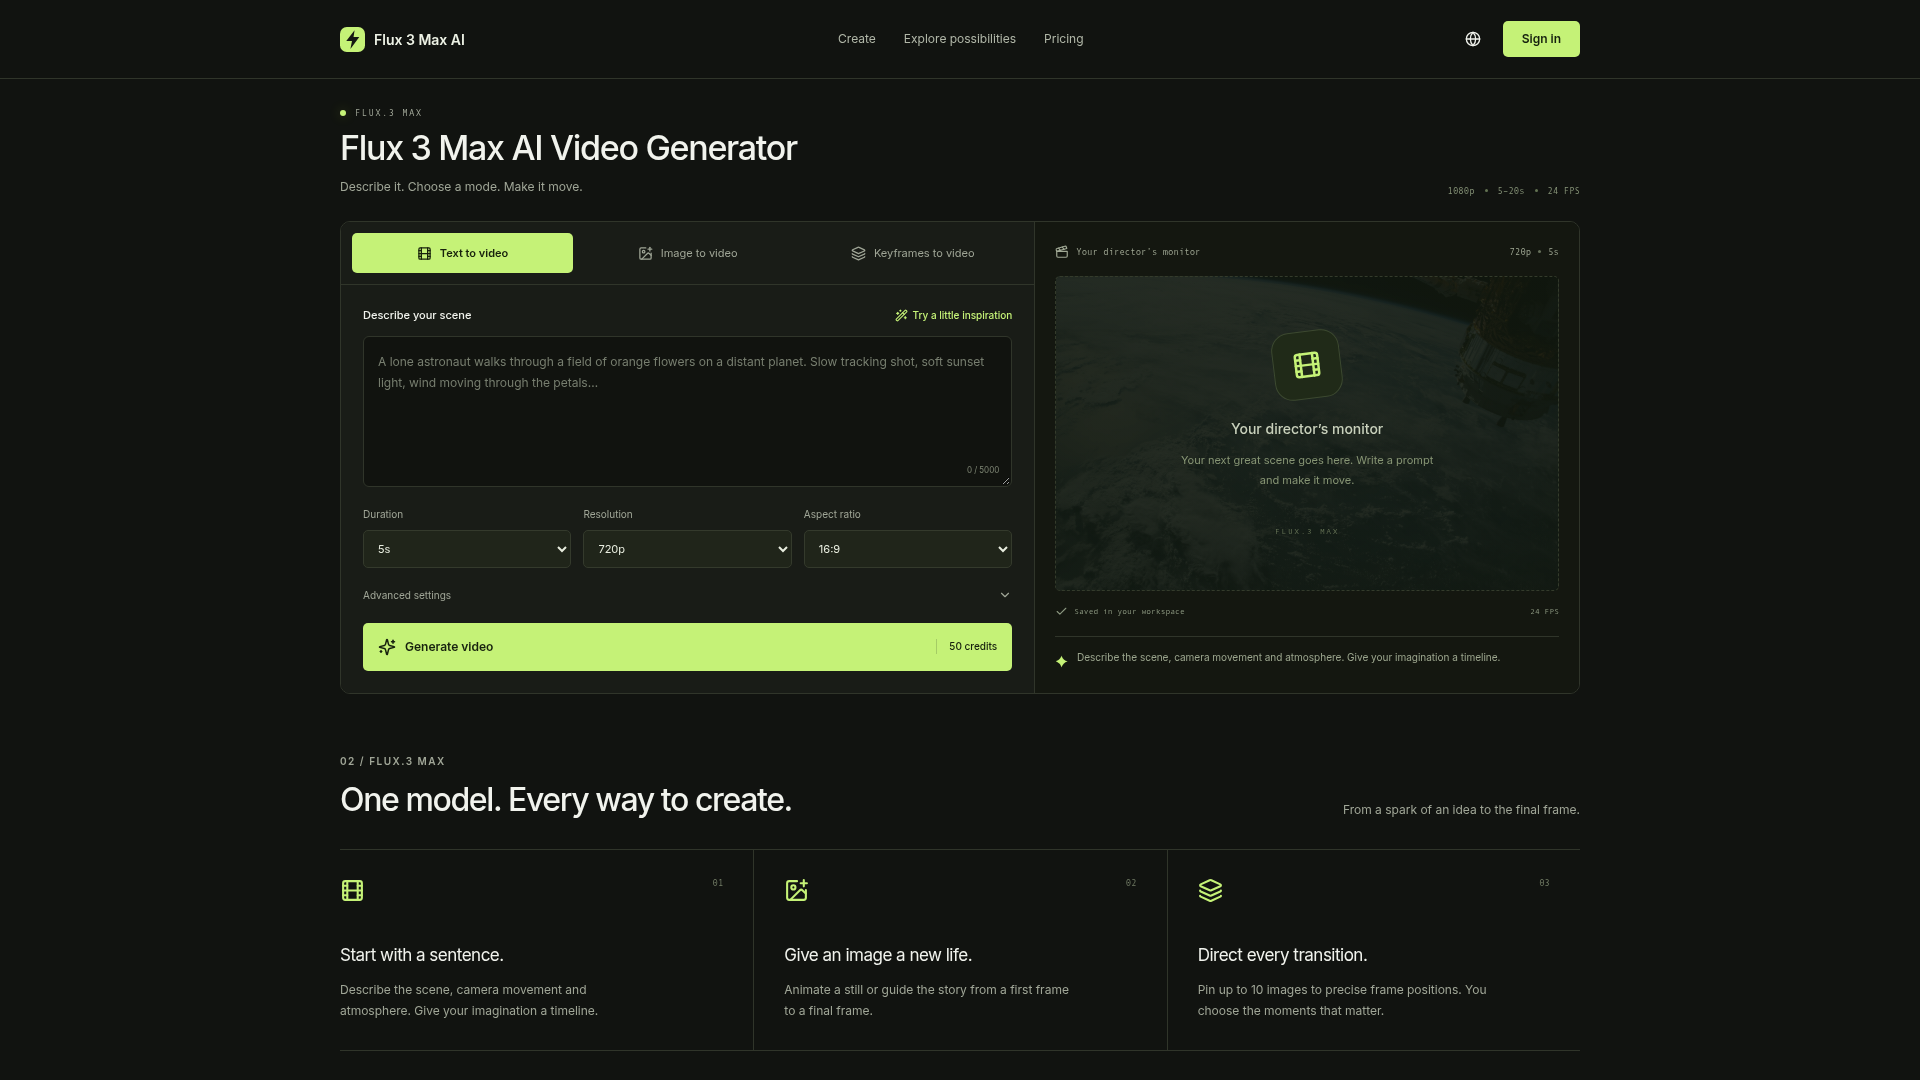The width and height of the screenshot is (1920, 1080).
Task: Click the clapperboard icon next to Your director's monitor header
Action: (x=1062, y=252)
